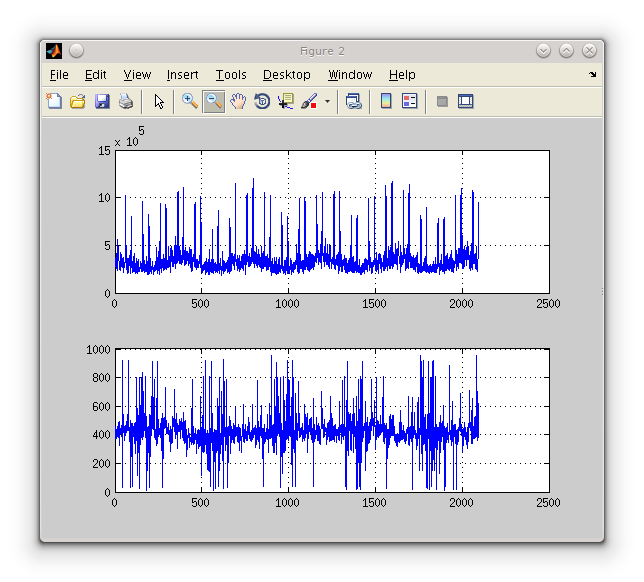This screenshot has height=582, width=644.
Task: Click the Hide Plot Tools button
Action: (x=442, y=101)
